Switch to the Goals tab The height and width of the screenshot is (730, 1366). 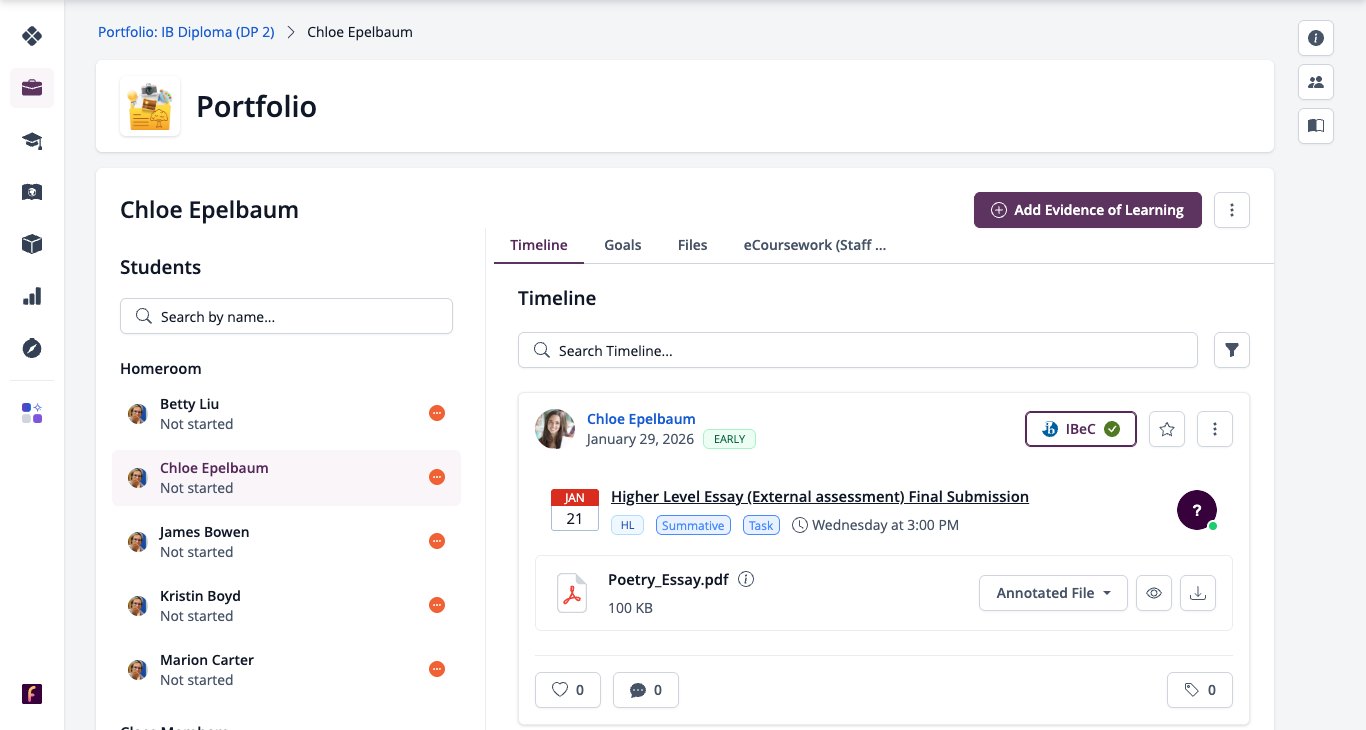(623, 245)
